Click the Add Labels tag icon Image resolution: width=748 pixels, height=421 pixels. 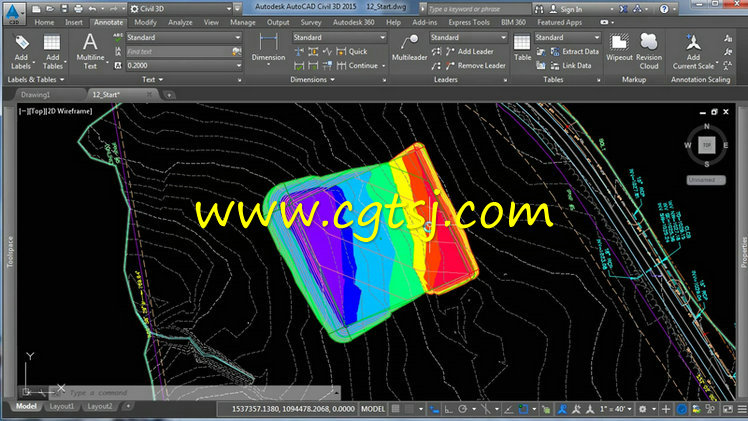pos(21,43)
